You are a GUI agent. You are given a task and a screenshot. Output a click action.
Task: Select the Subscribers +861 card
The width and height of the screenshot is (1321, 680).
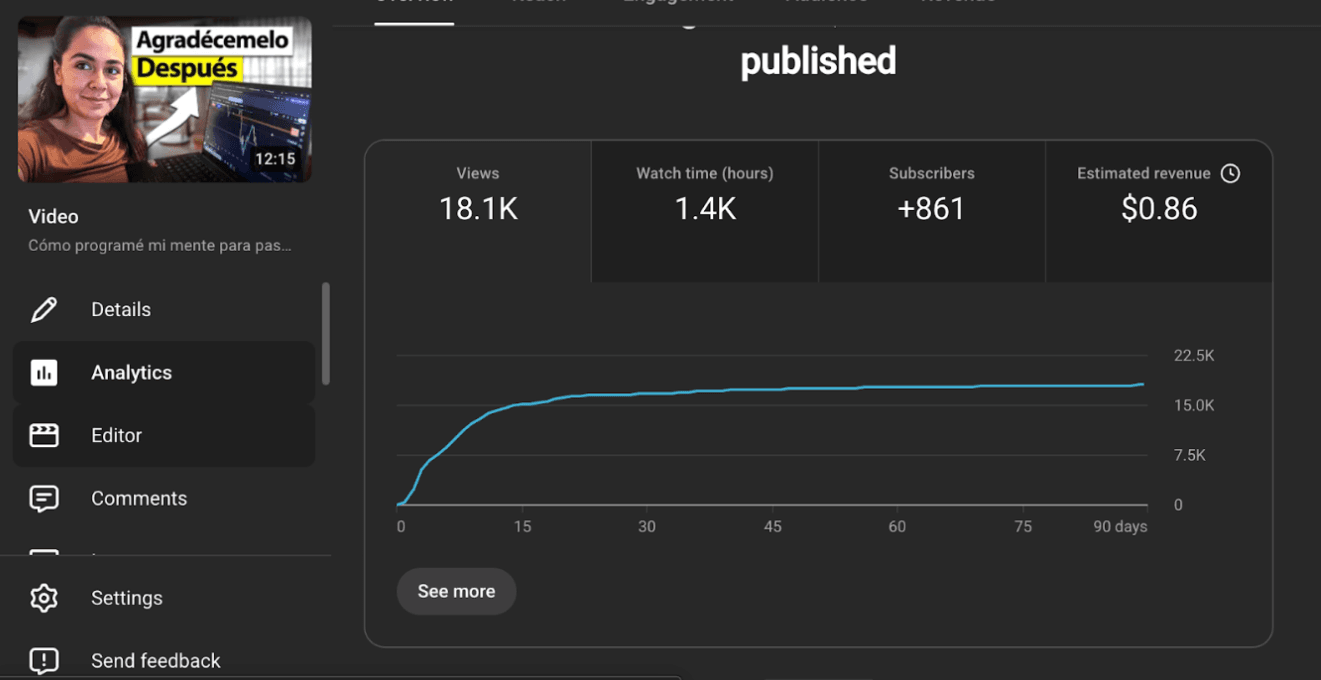coord(931,211)
